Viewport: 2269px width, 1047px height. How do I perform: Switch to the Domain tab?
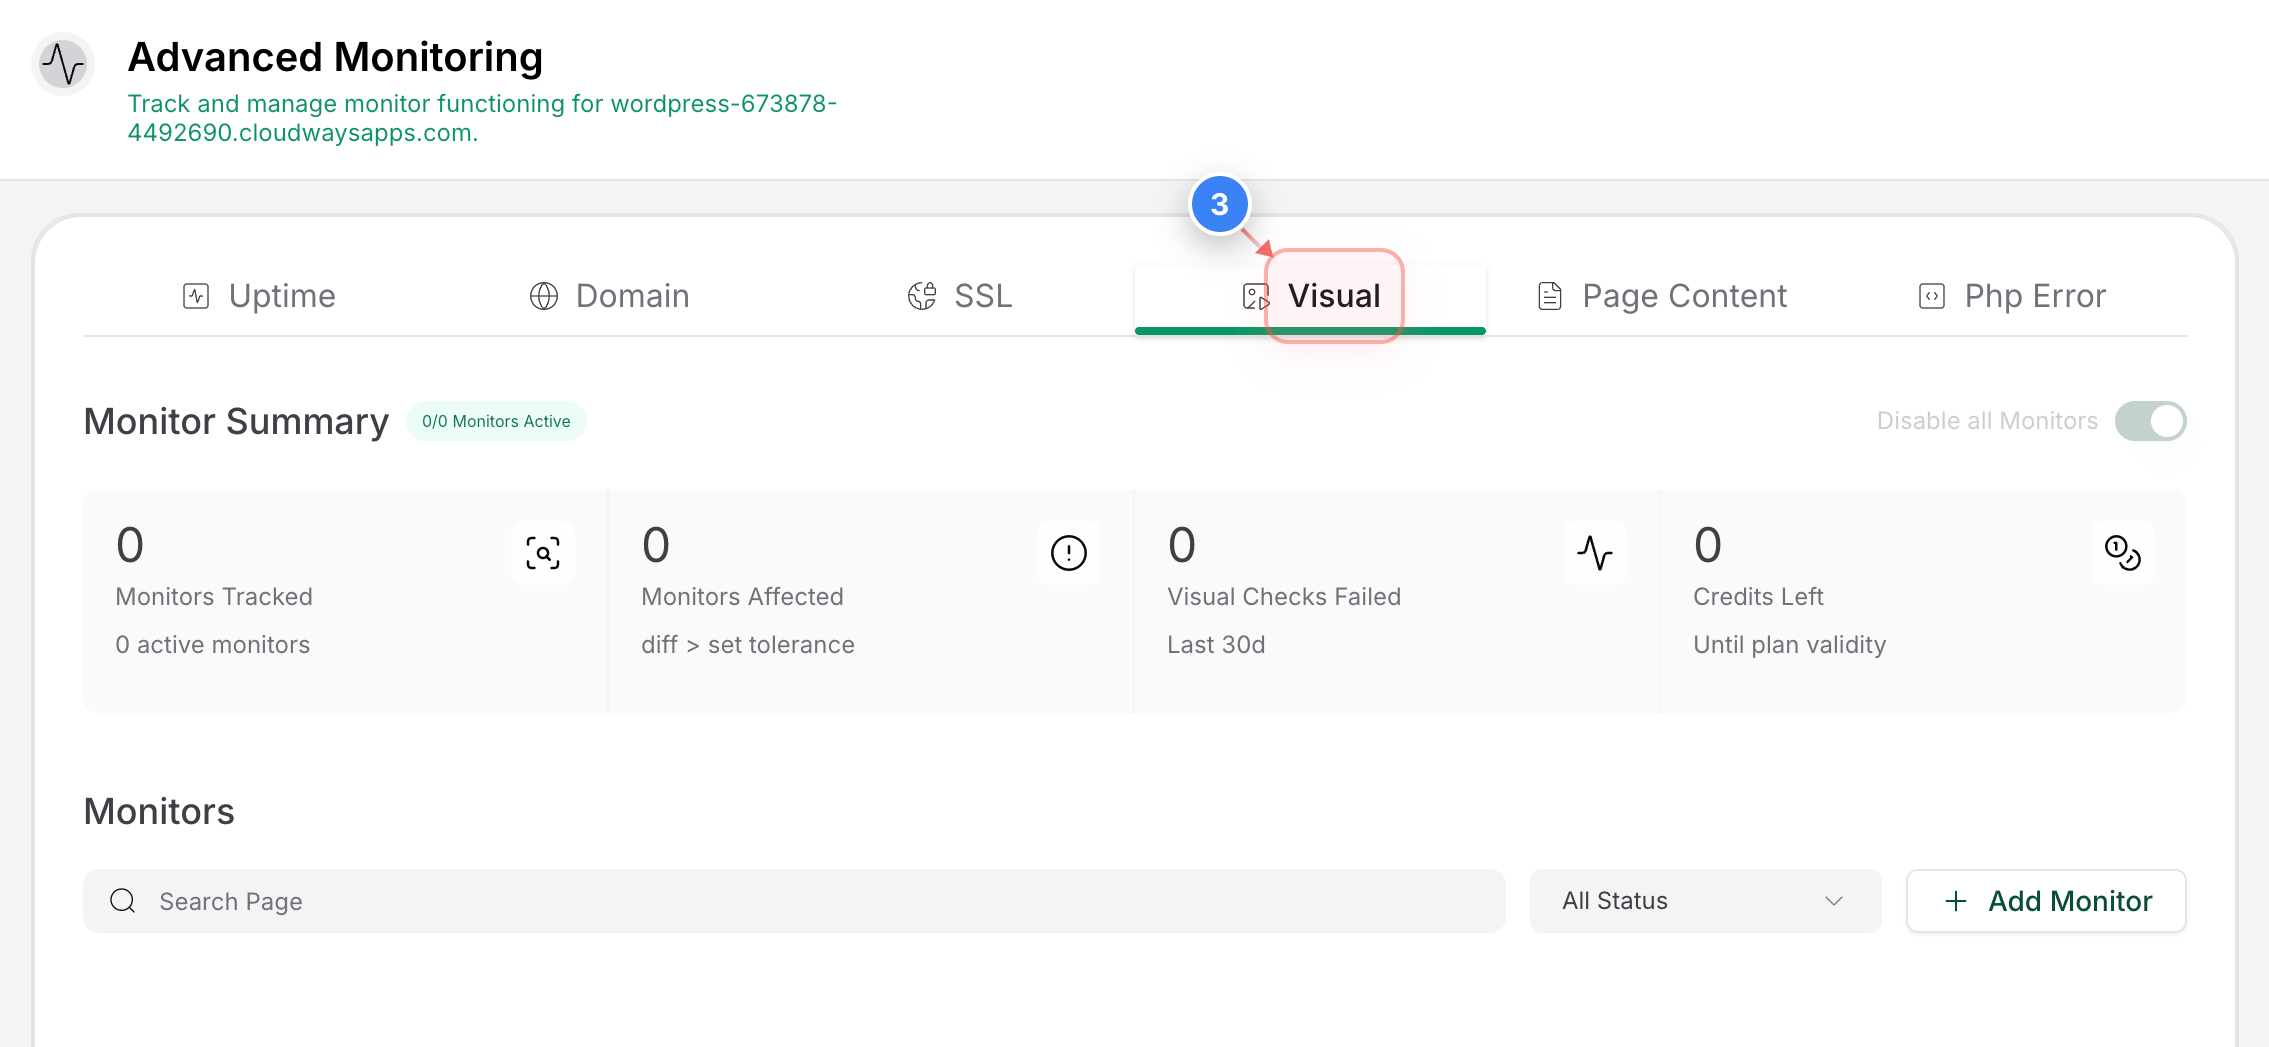(609, 296)
